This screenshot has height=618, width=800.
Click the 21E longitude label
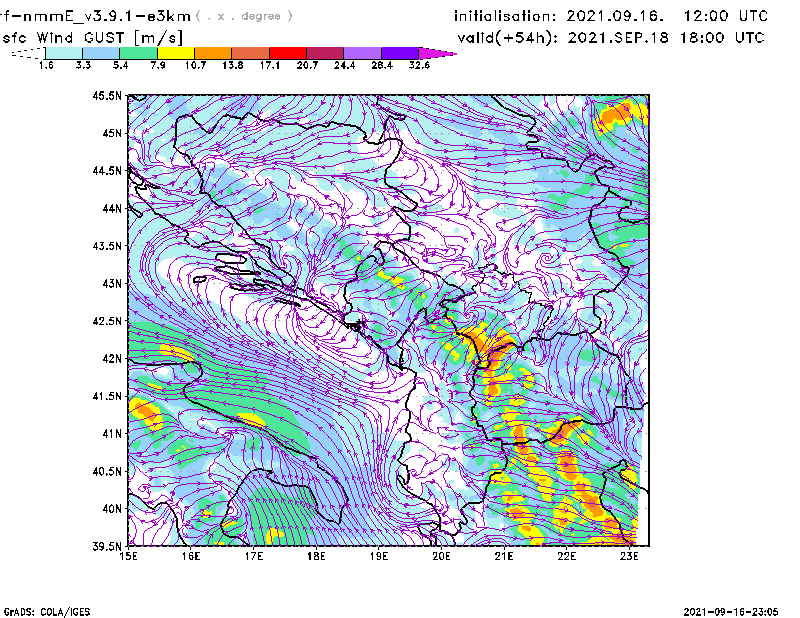[x=504, y=556]
